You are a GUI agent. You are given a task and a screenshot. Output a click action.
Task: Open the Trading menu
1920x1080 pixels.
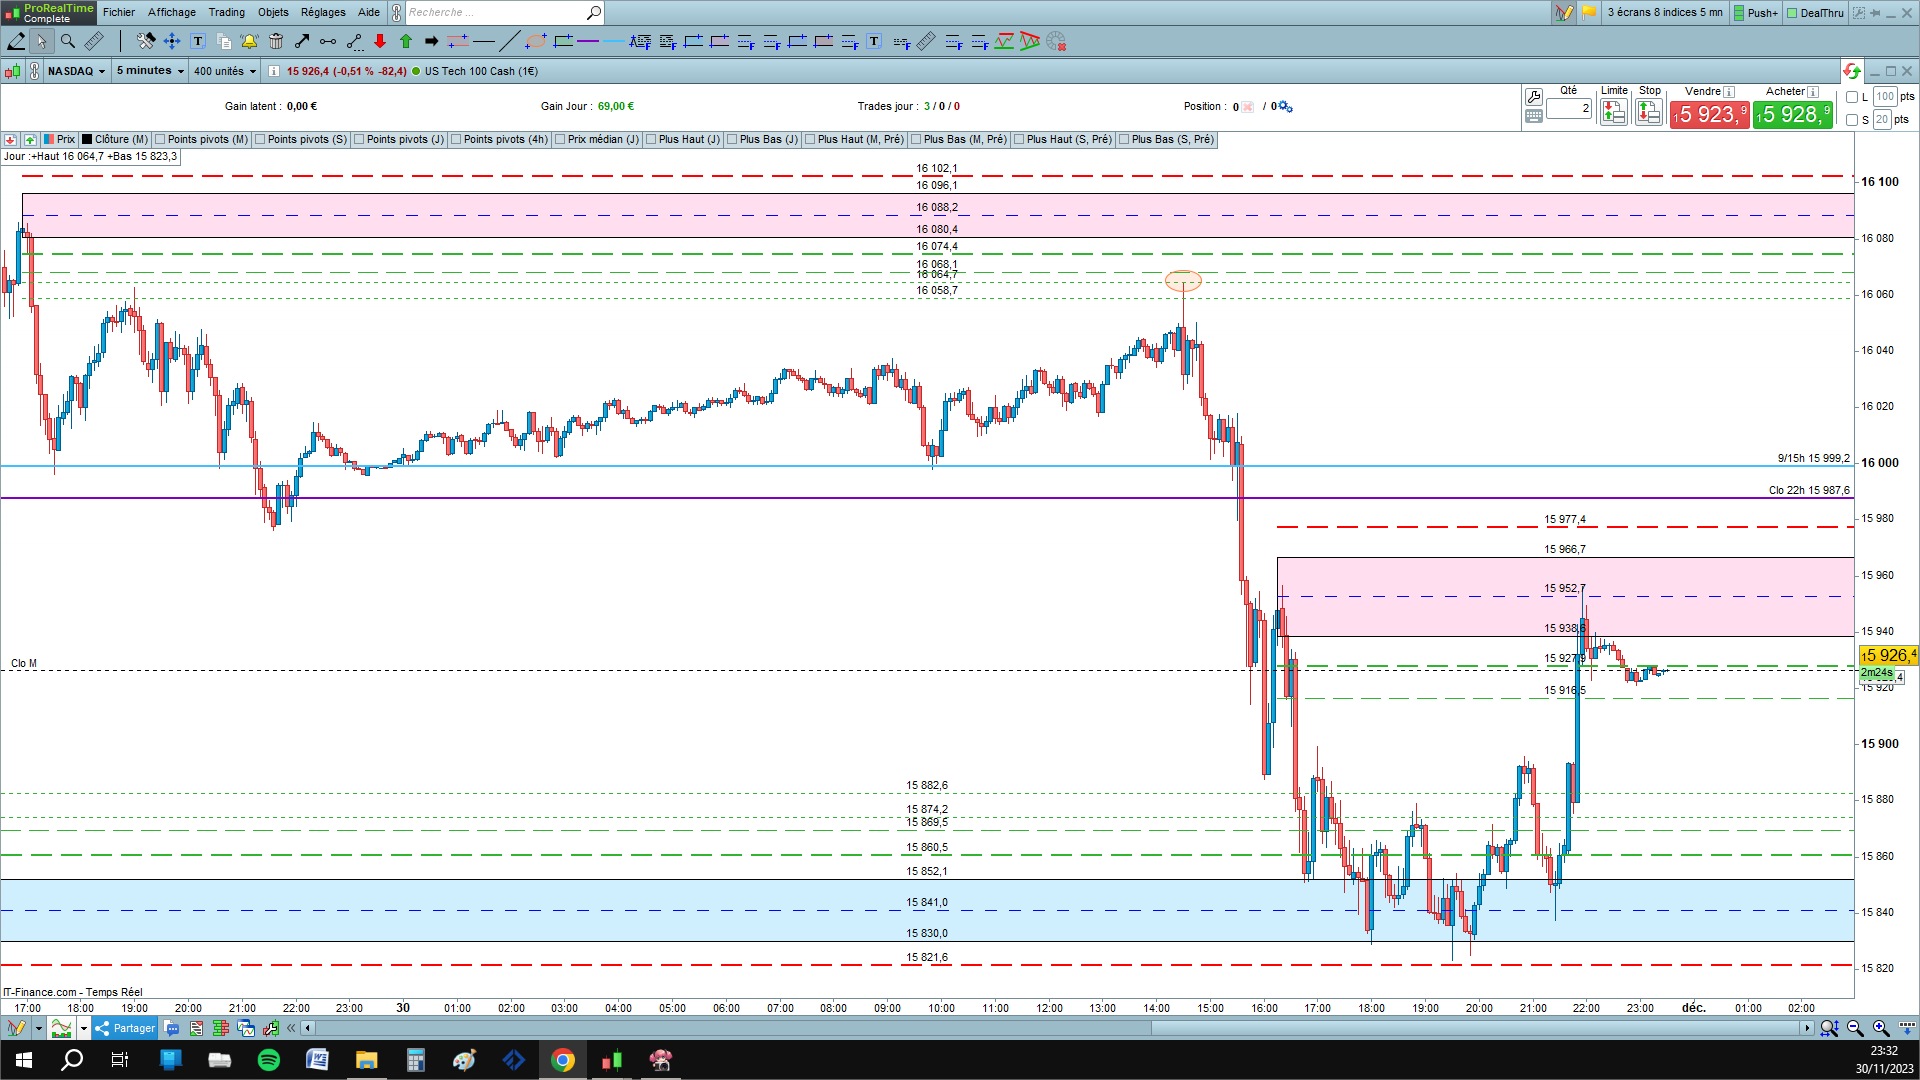226,12
